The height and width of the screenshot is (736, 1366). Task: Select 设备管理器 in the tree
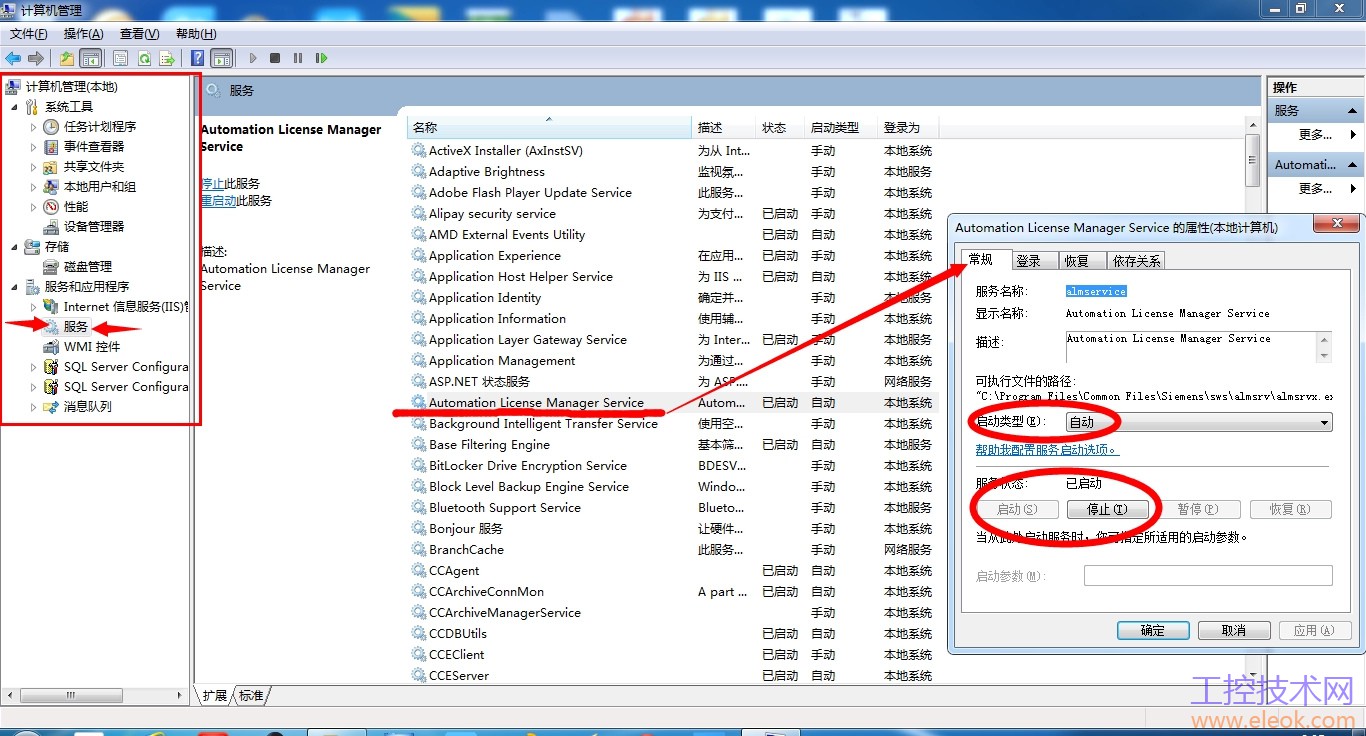(x=94, y=227)
